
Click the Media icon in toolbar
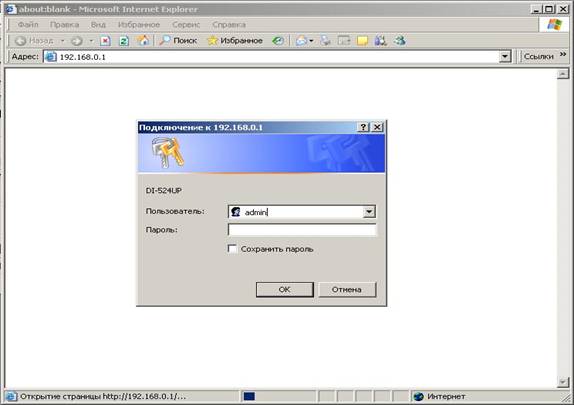point(278,41)
